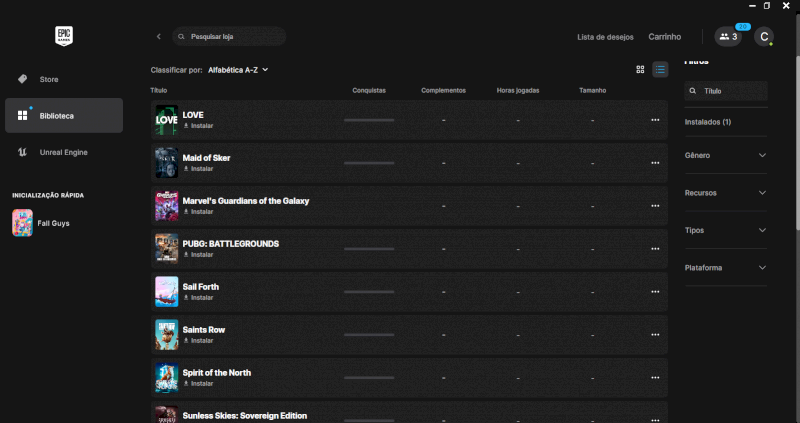Viewport: 800px width, 423px height.
Task: Click the Título column header
Action: pos(159,90)
